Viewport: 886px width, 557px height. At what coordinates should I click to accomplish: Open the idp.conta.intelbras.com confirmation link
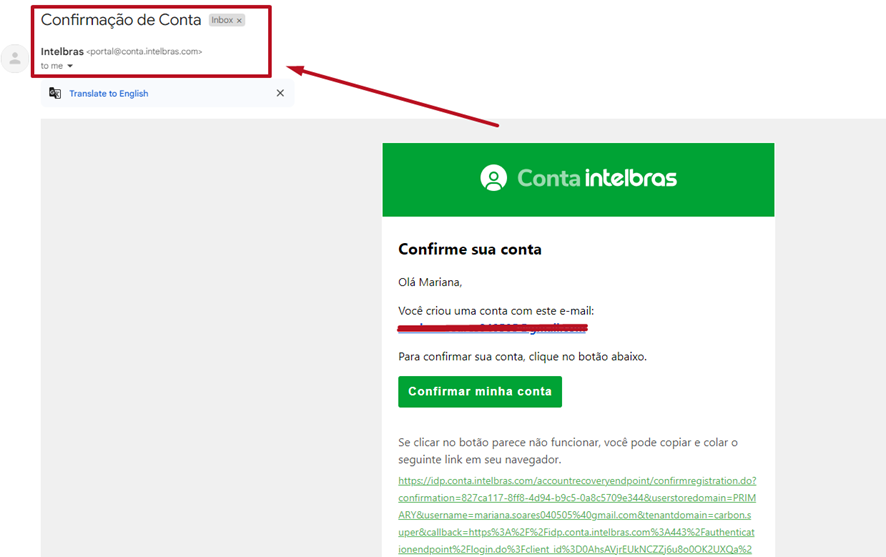coord(577,515)
